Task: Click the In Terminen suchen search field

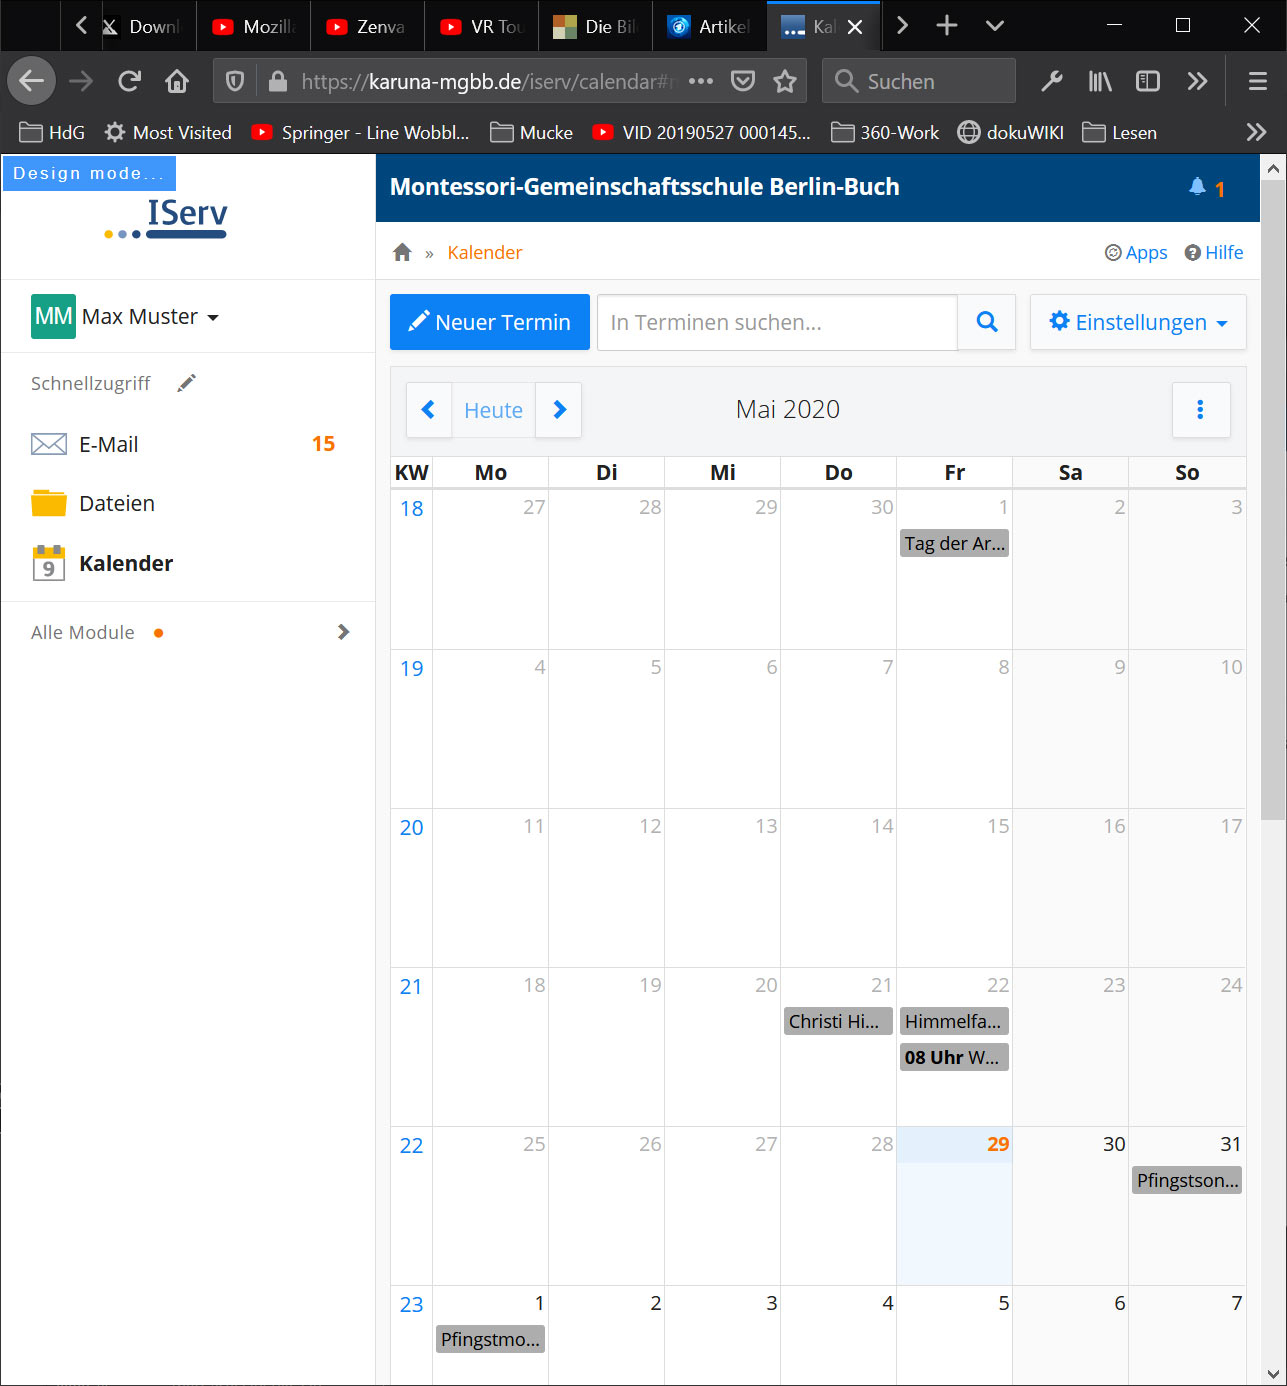Action: click(777, 322)
